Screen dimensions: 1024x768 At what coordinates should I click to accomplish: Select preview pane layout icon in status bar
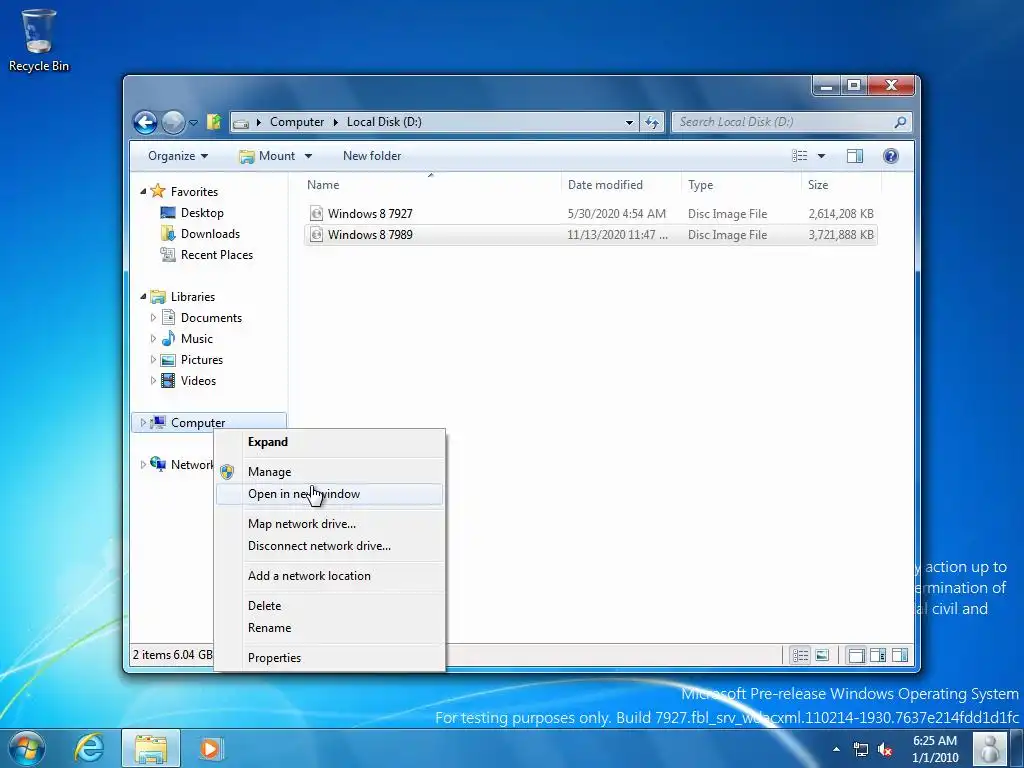pos(899,655)
